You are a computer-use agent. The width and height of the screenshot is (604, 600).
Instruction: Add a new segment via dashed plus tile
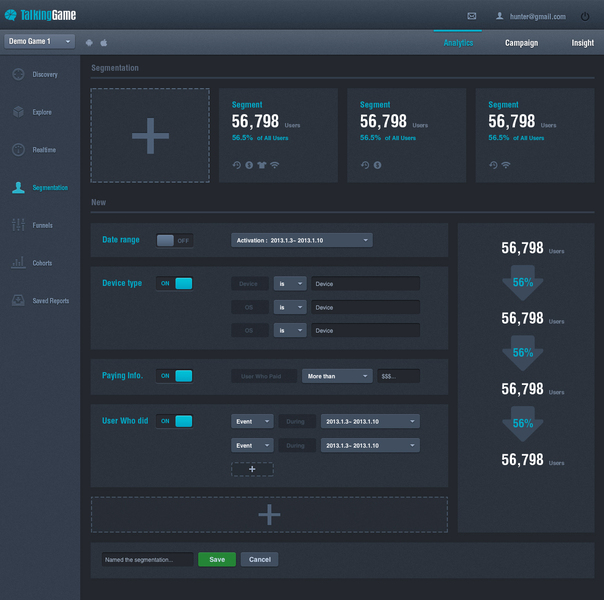pos(150,136)
